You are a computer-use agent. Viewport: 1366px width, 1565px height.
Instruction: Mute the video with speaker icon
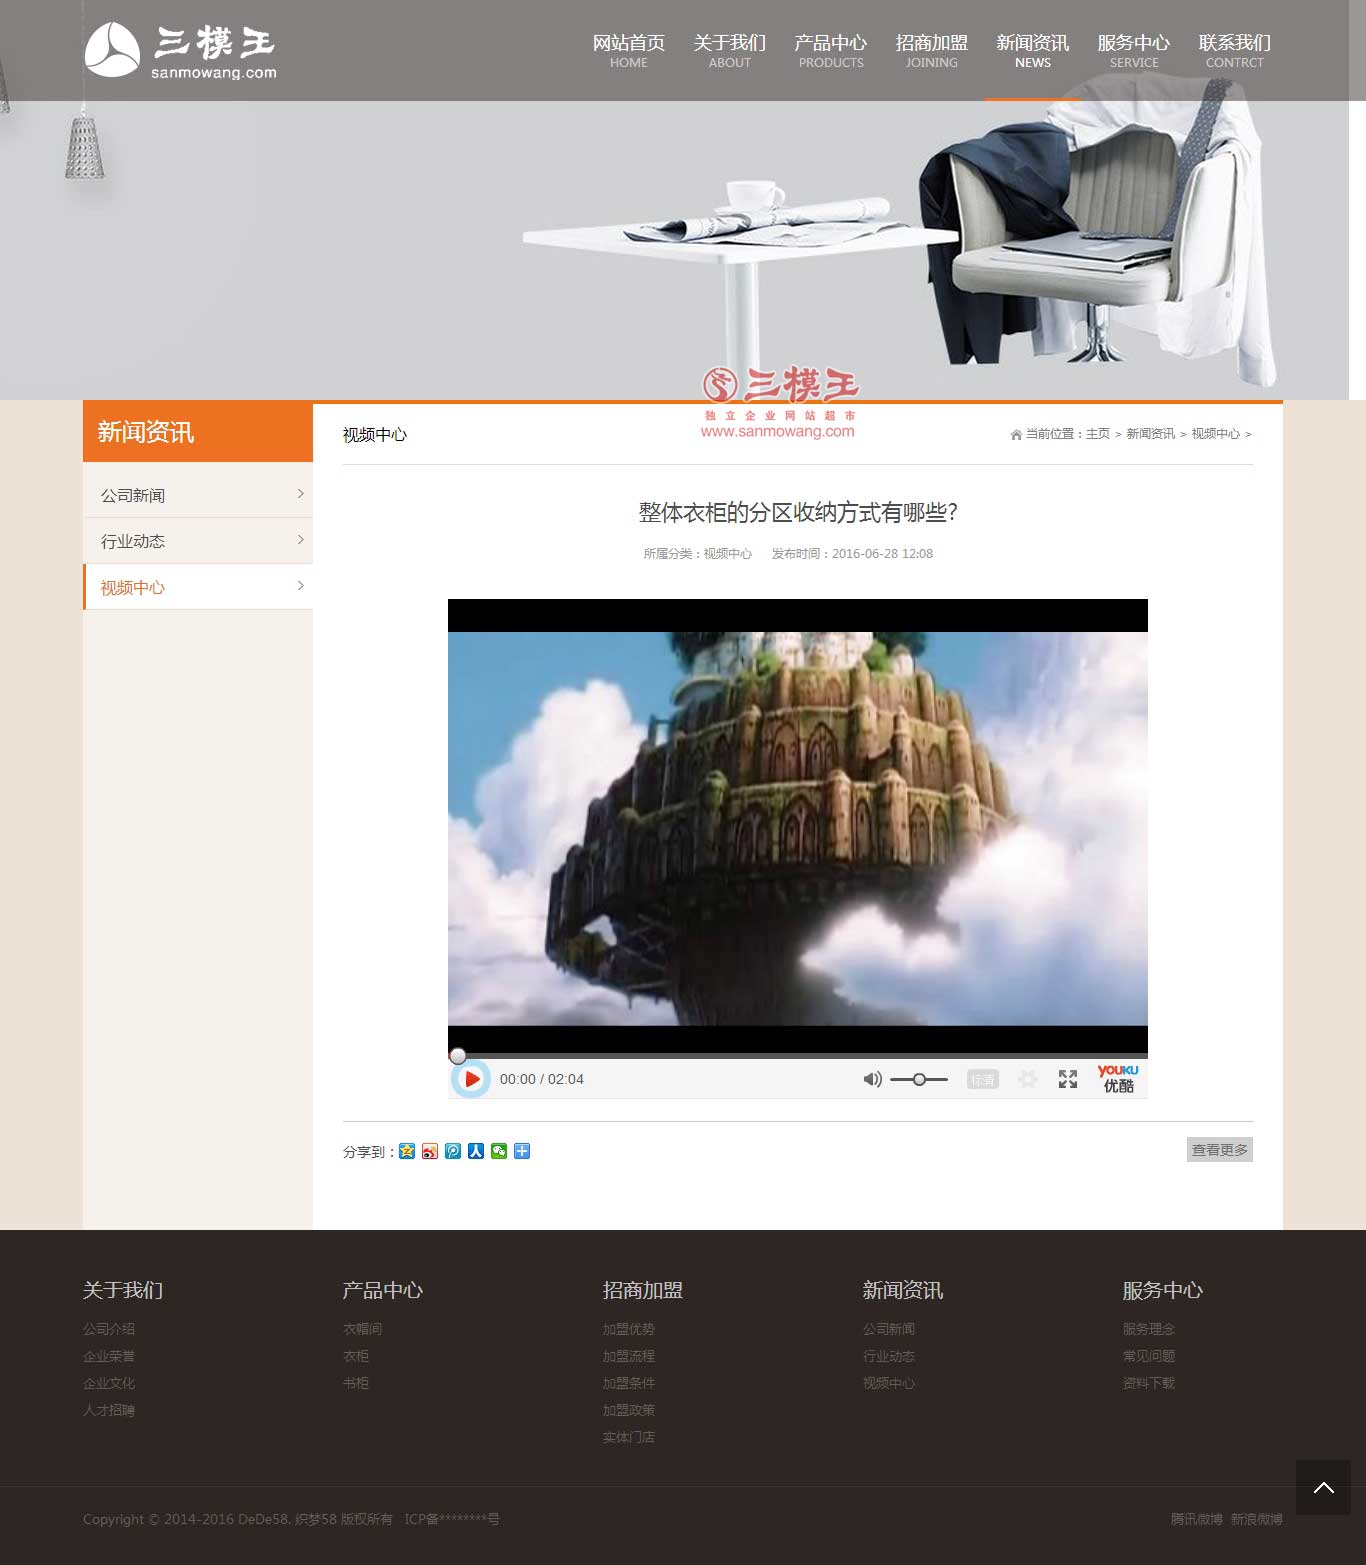tap(872, 1079)
